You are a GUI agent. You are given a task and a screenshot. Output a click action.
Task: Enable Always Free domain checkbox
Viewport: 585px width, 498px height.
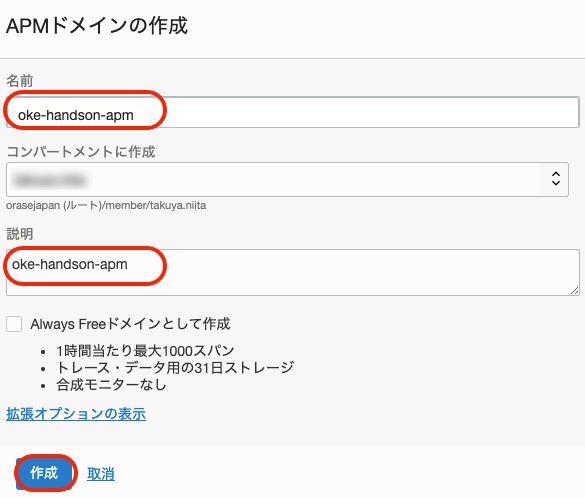pos(14,324)
